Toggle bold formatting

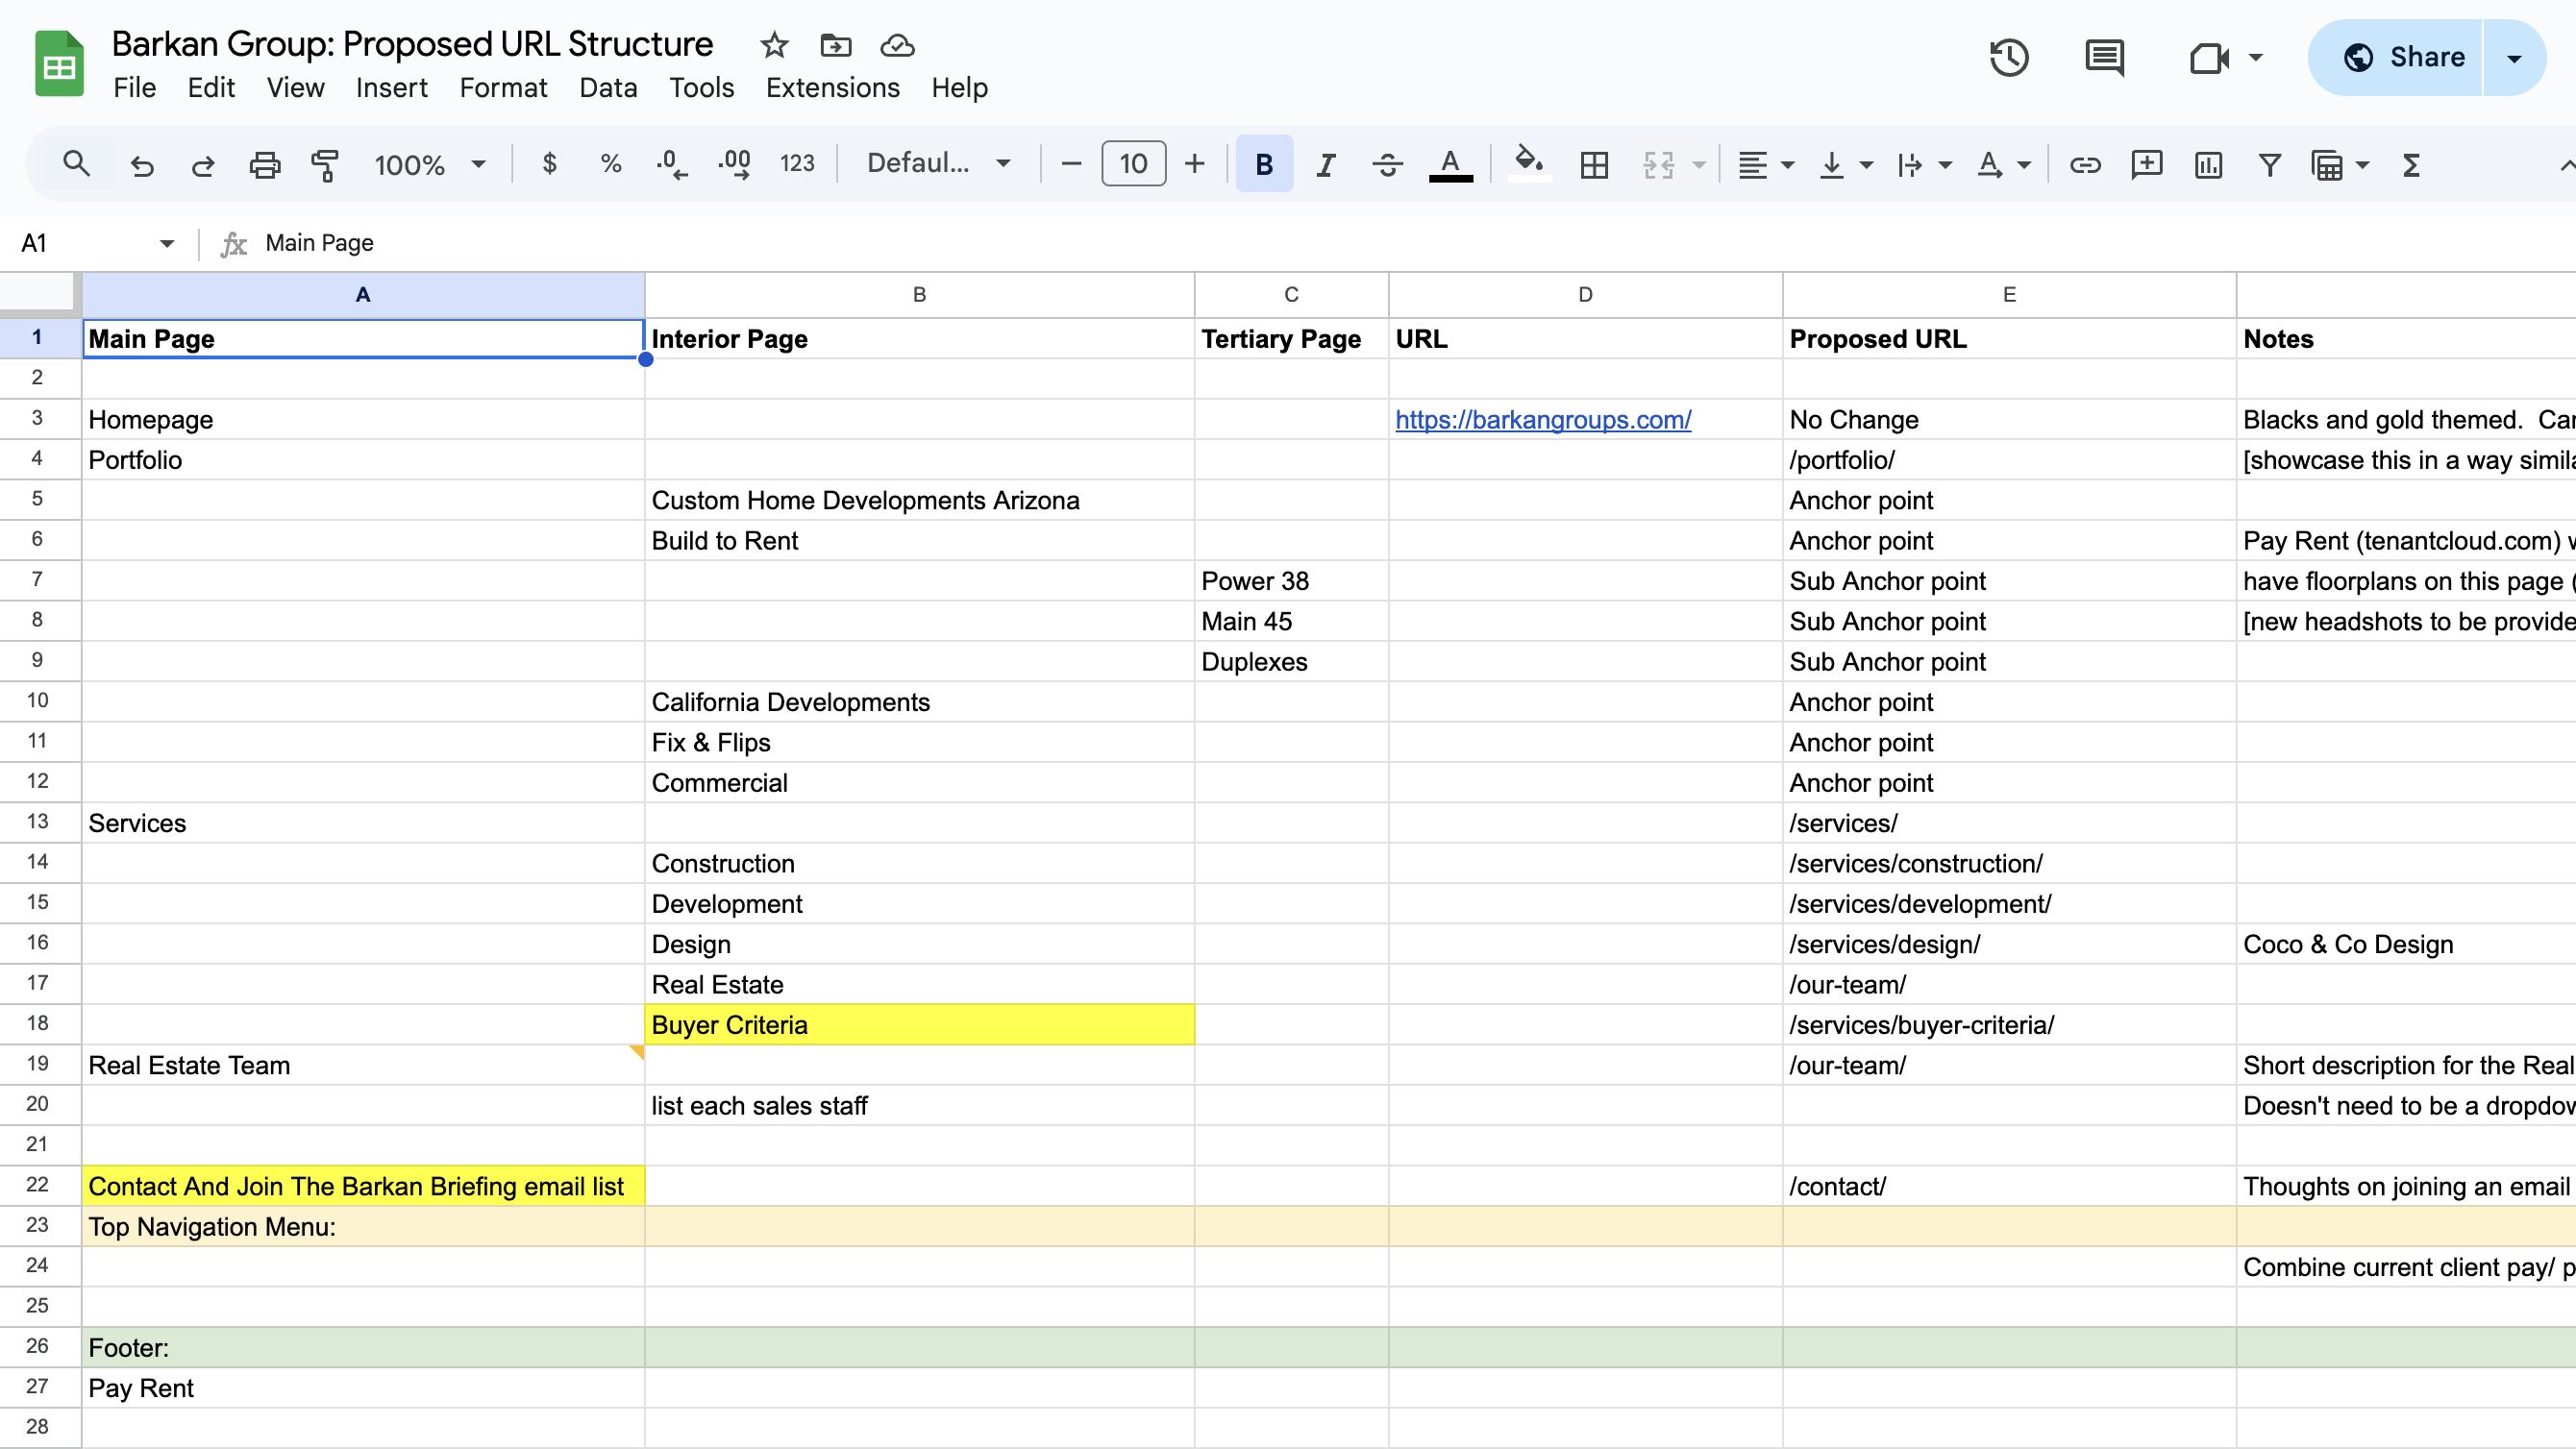(x=1264, y=164)
